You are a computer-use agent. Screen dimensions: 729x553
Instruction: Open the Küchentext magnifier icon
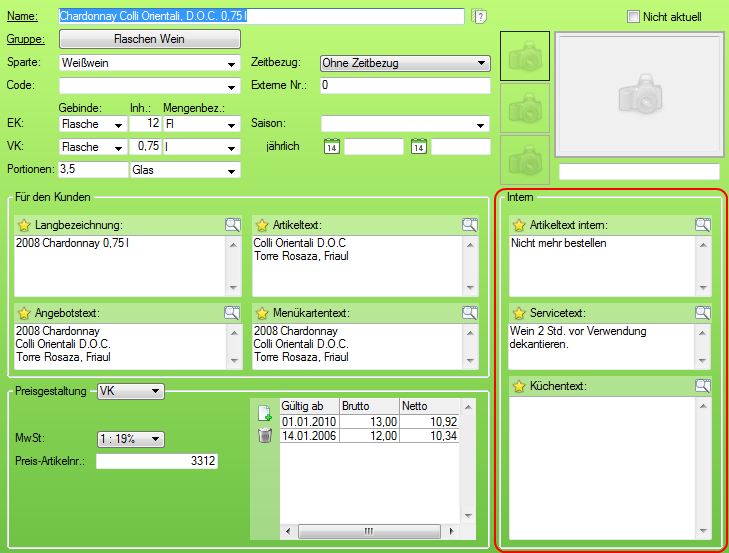point(703,385)
